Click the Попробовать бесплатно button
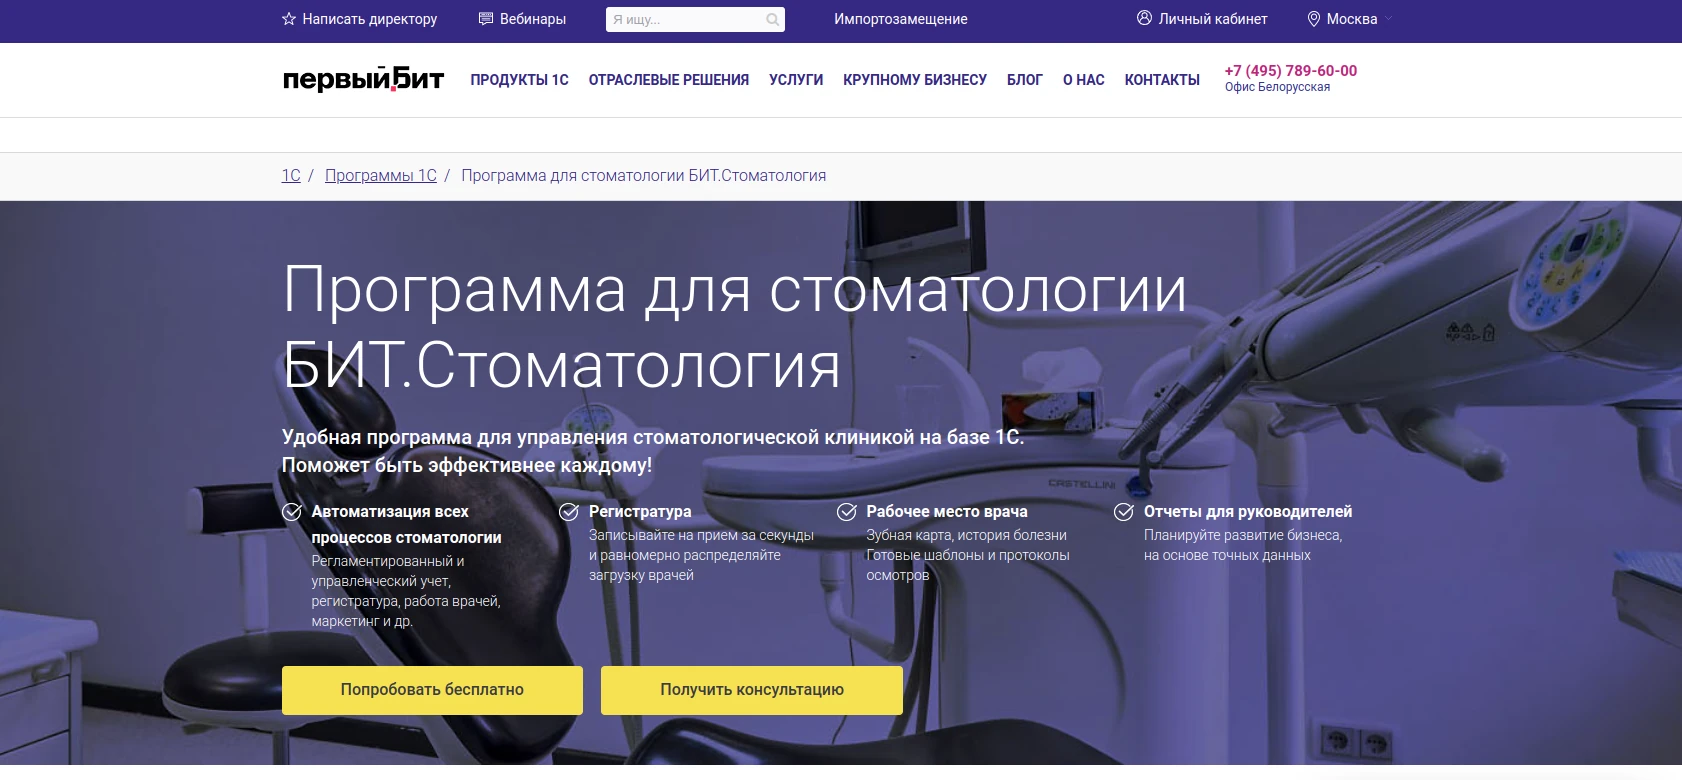 coord(432,690)
